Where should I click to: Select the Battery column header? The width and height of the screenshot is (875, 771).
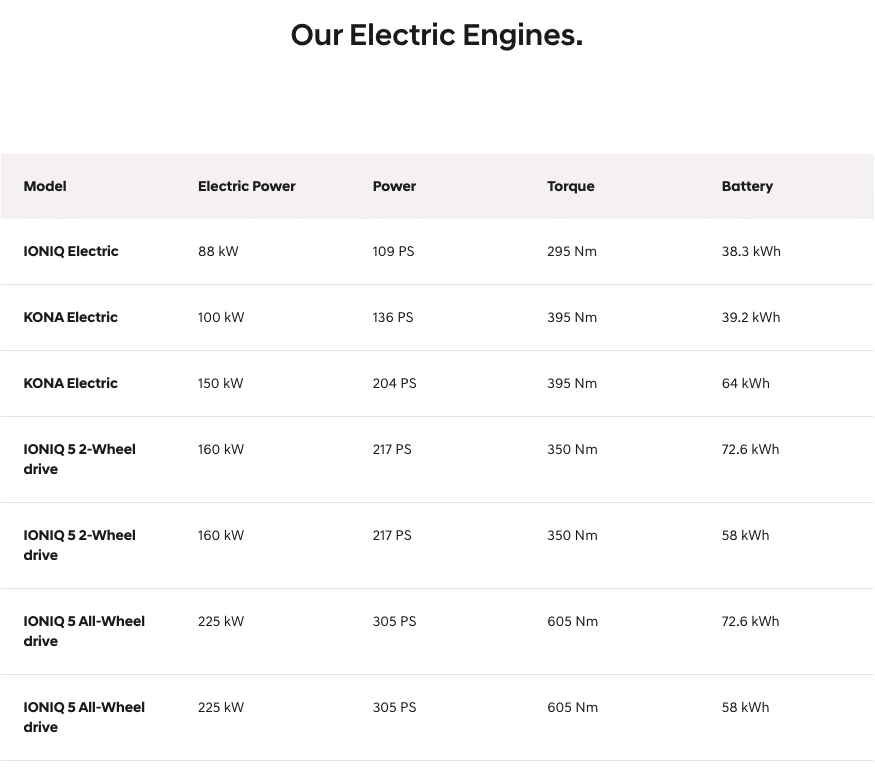tap(747, 187)
